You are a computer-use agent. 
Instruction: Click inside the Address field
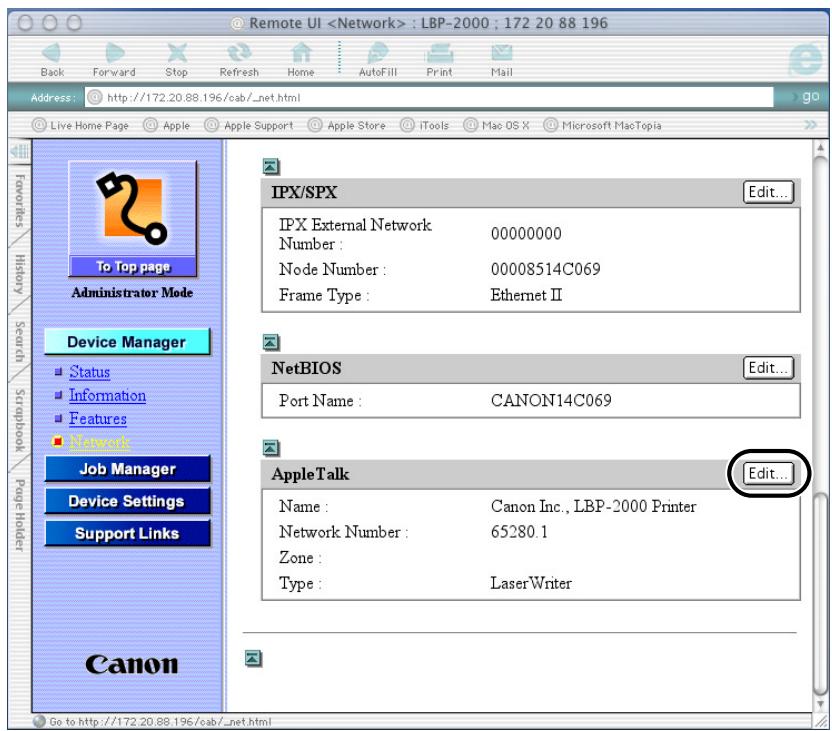429,97
